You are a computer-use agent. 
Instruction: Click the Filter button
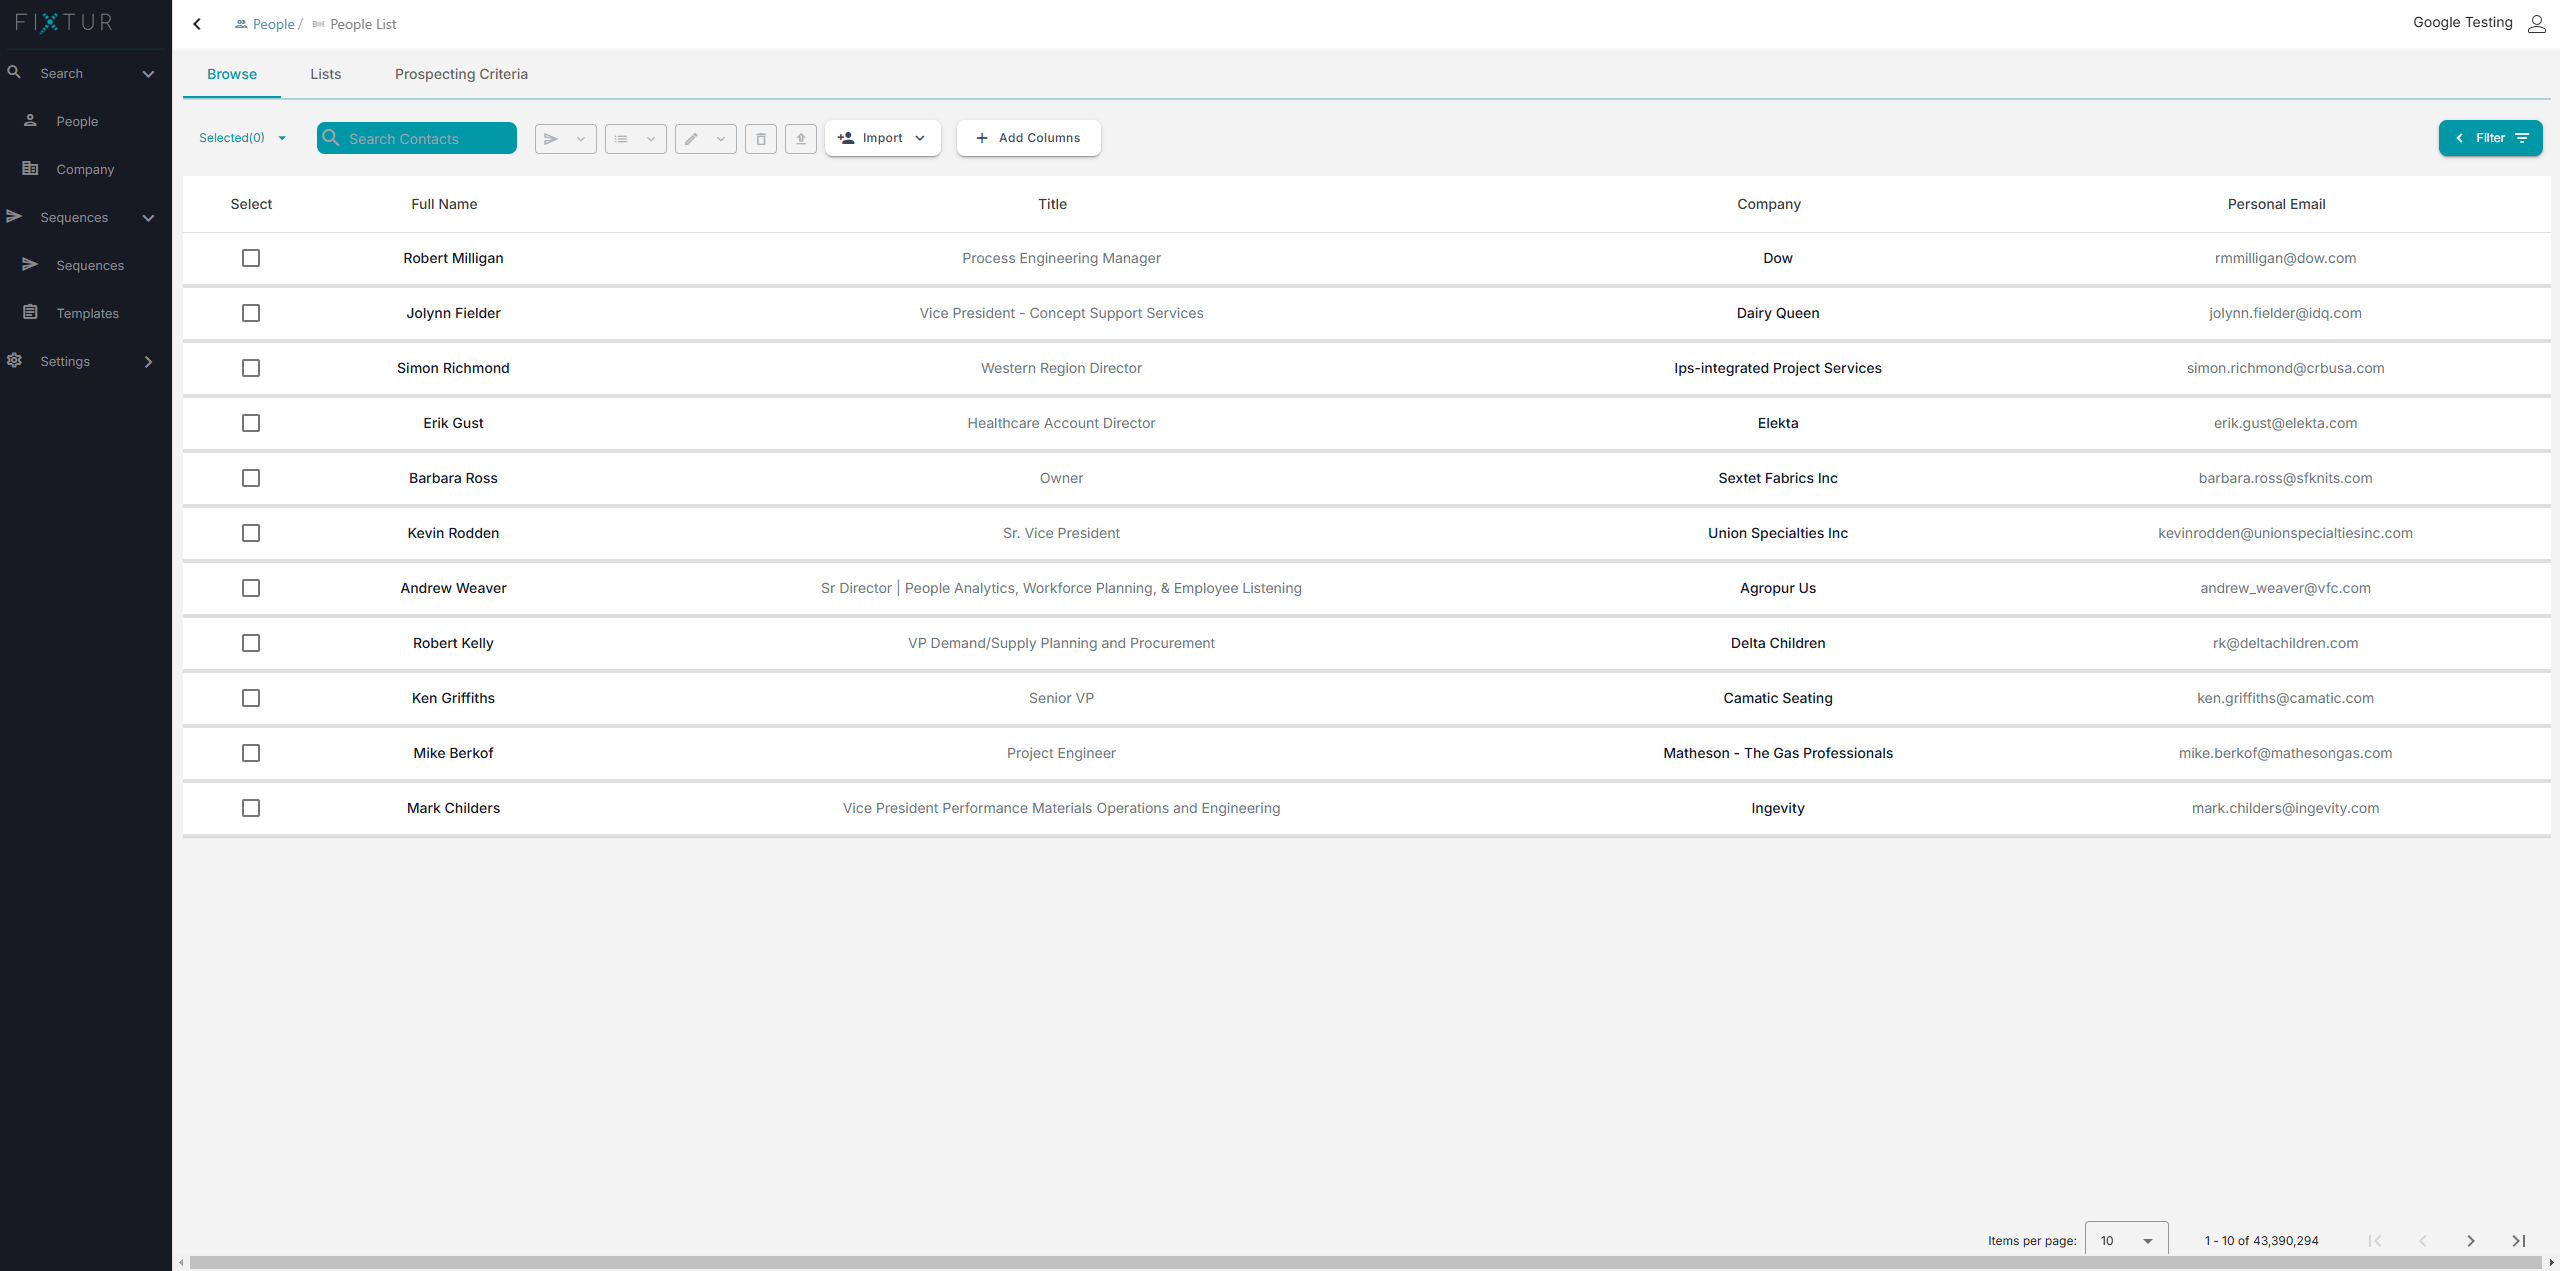[2490, 138]
